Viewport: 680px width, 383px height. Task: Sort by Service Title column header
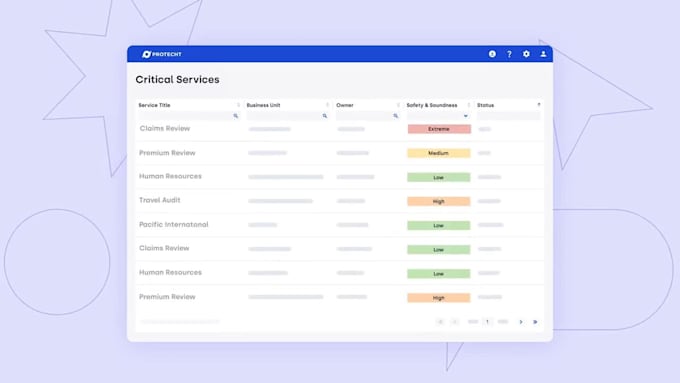tap(154, 105)
